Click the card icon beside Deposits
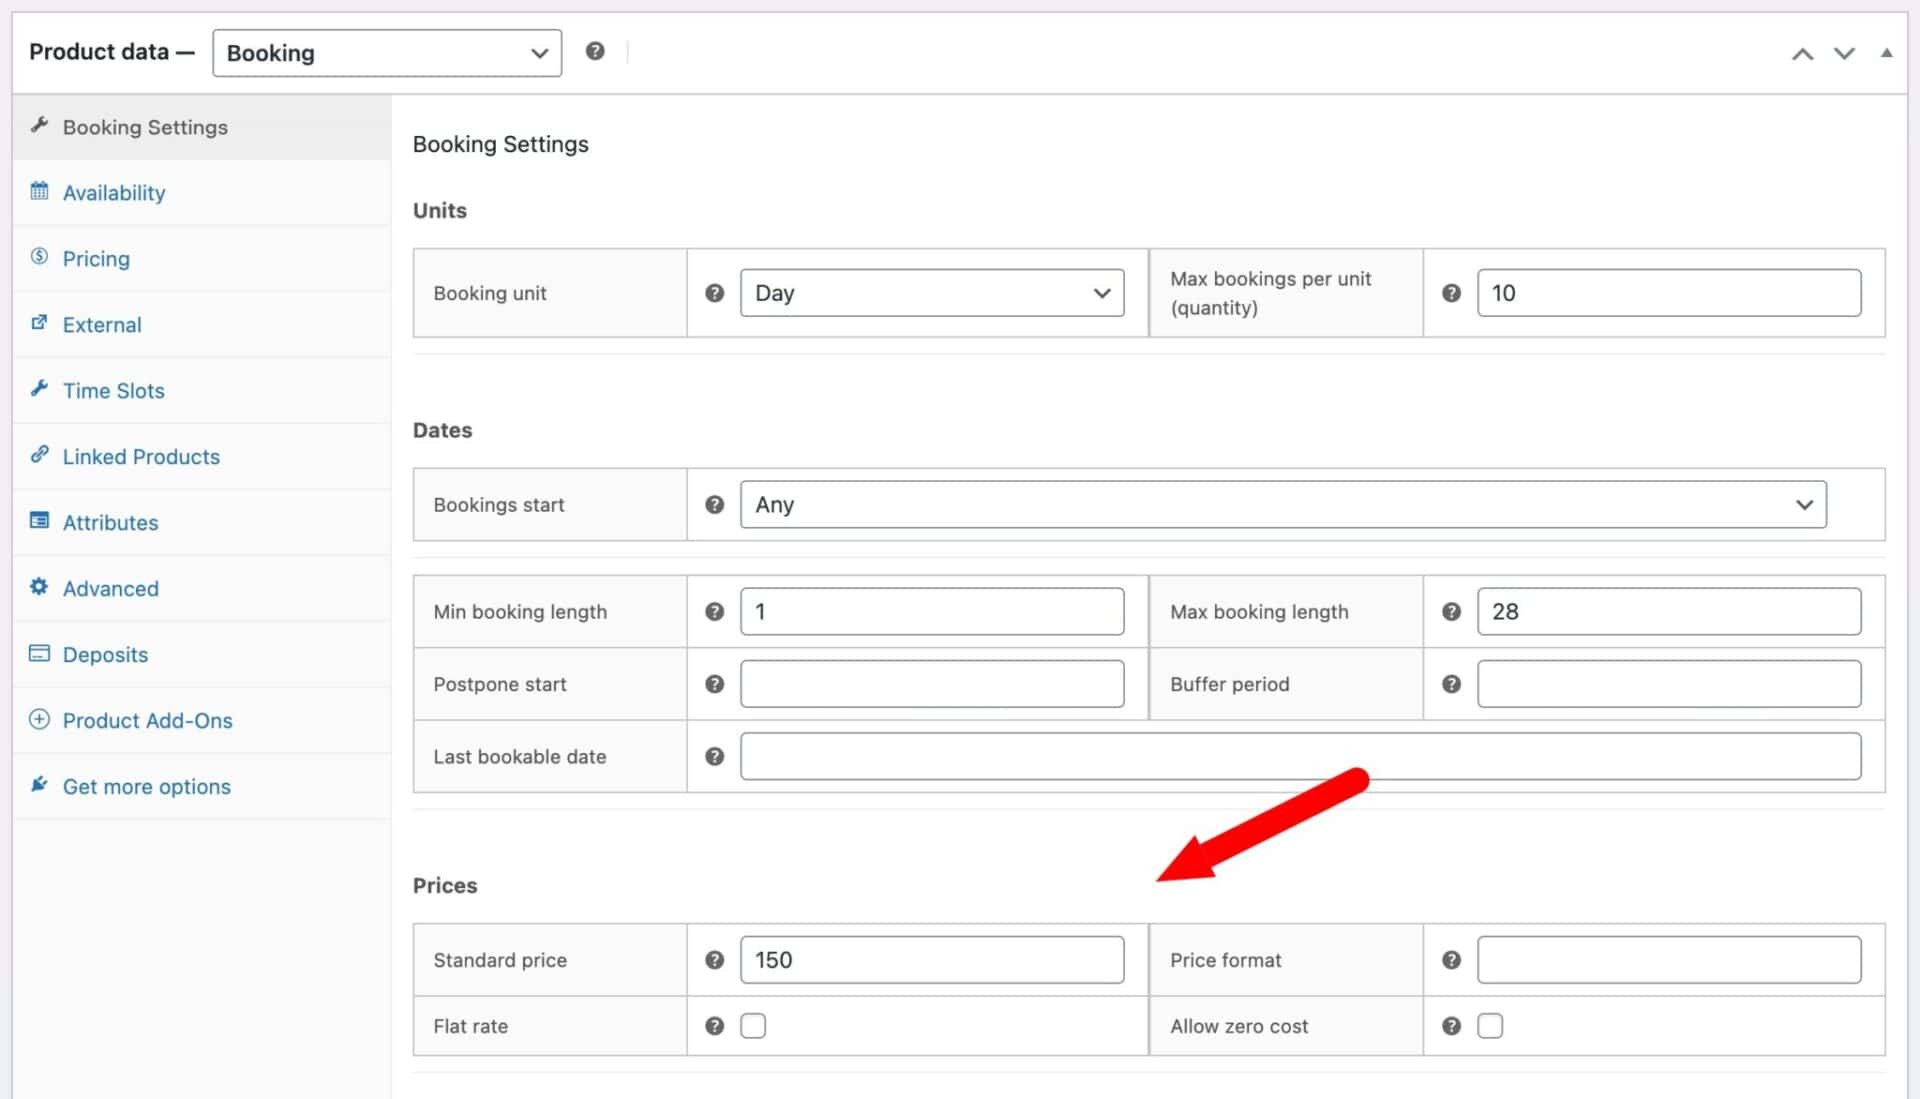Screen dimensions: 1920x1099 pyautogui.click(x=39, y=653)
